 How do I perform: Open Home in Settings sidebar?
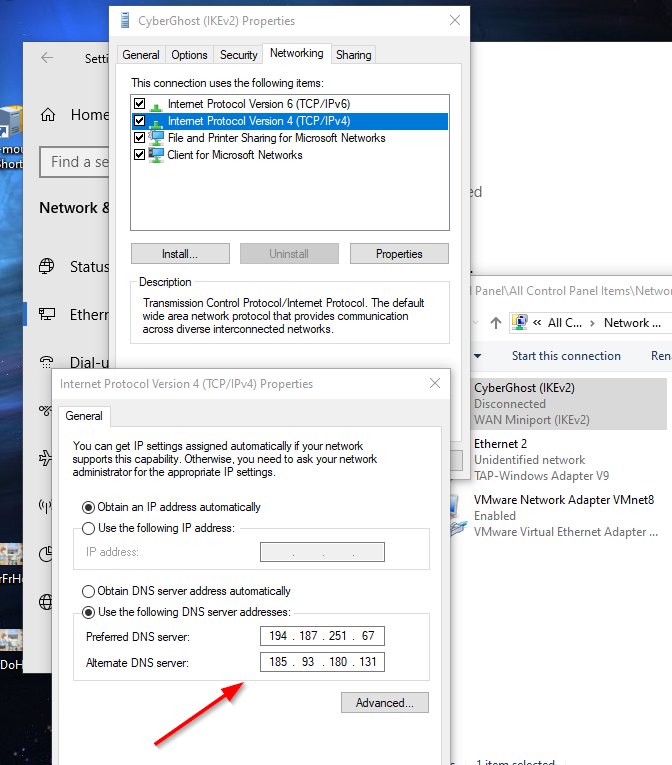pyautogui.click(x=74, y=115)
